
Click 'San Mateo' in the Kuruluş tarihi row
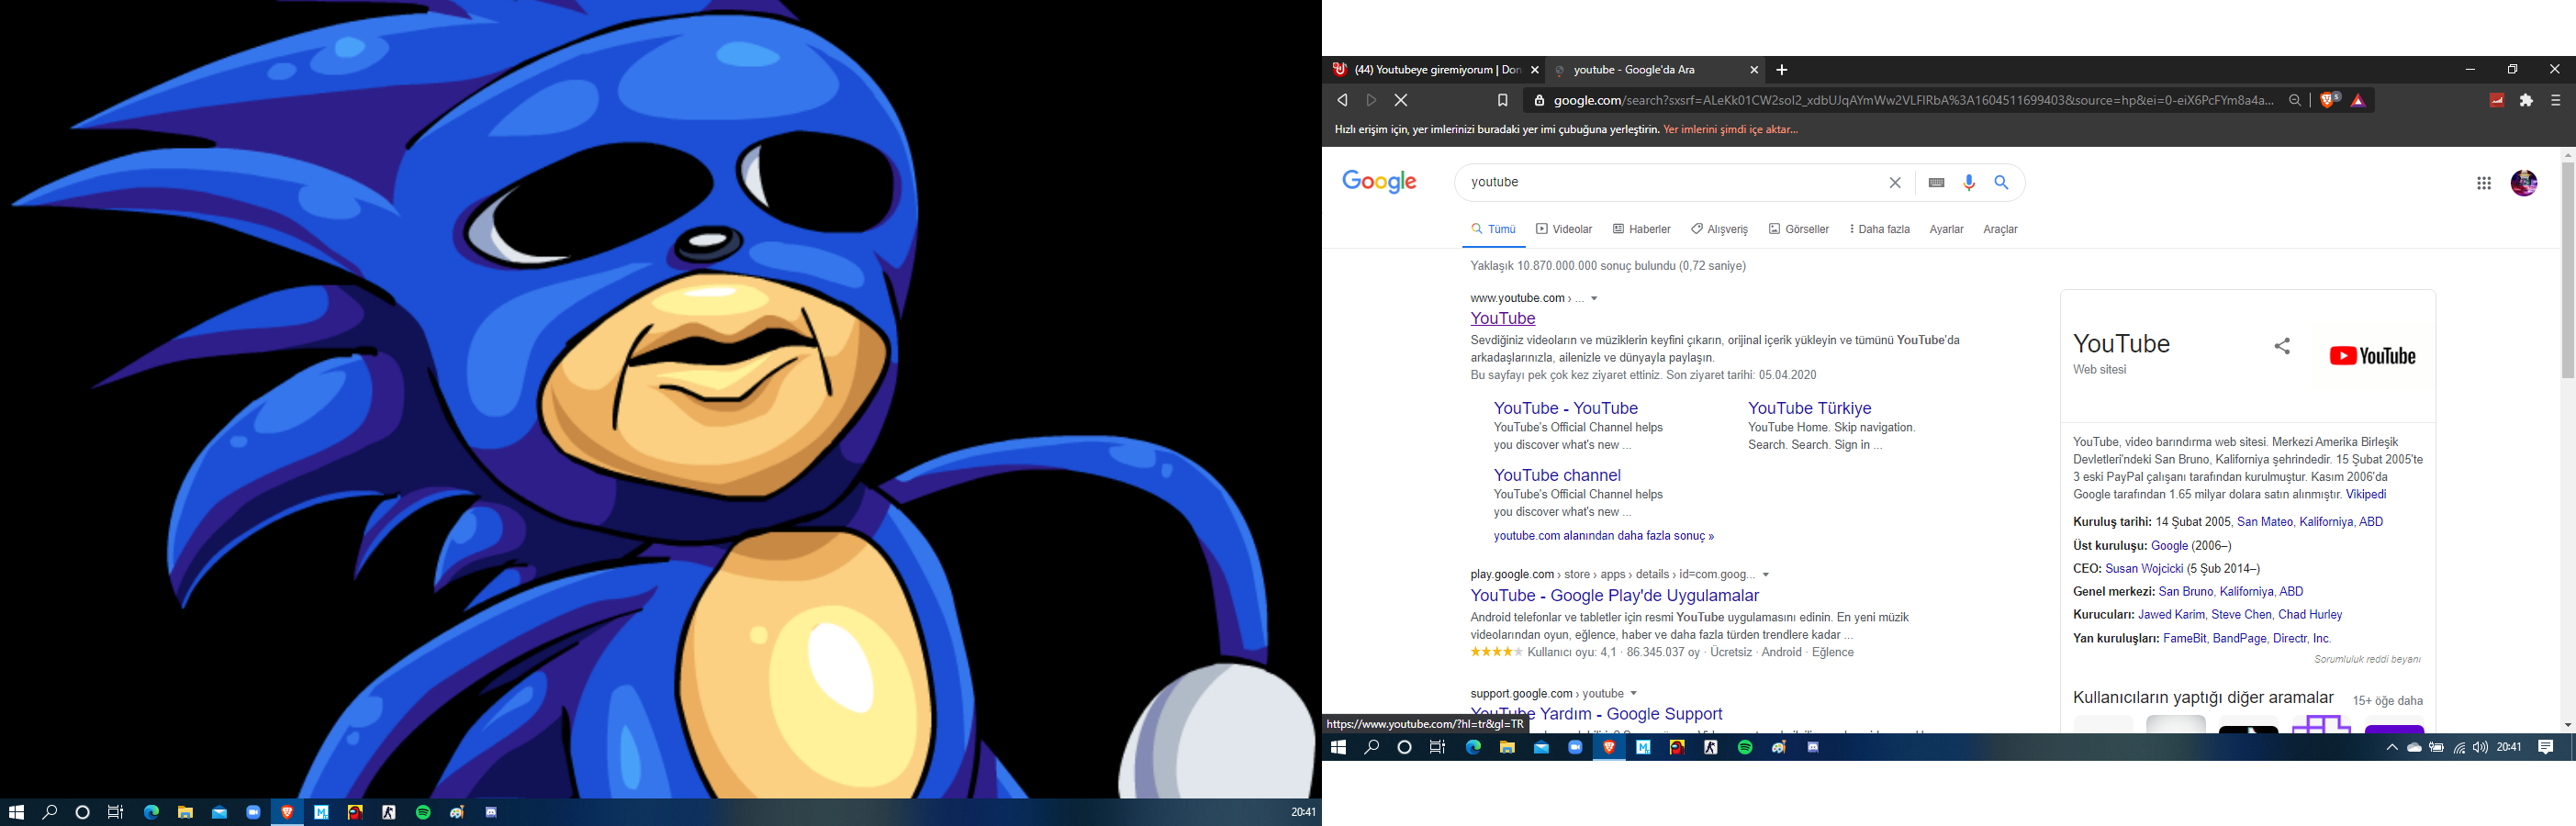tap(2264, 521)
